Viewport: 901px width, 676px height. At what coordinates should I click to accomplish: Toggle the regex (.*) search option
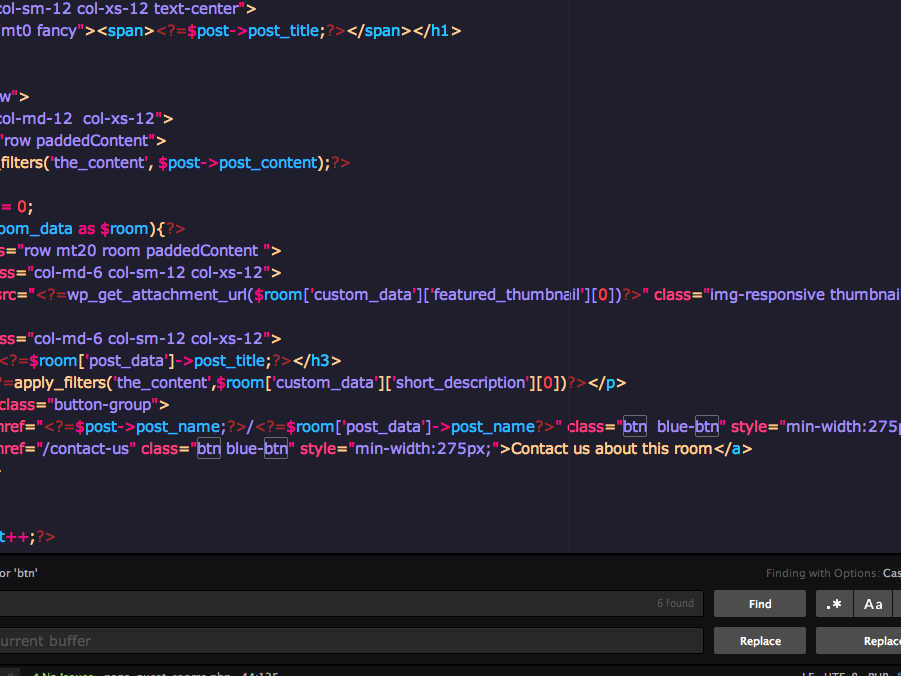(x=834, y=604)
